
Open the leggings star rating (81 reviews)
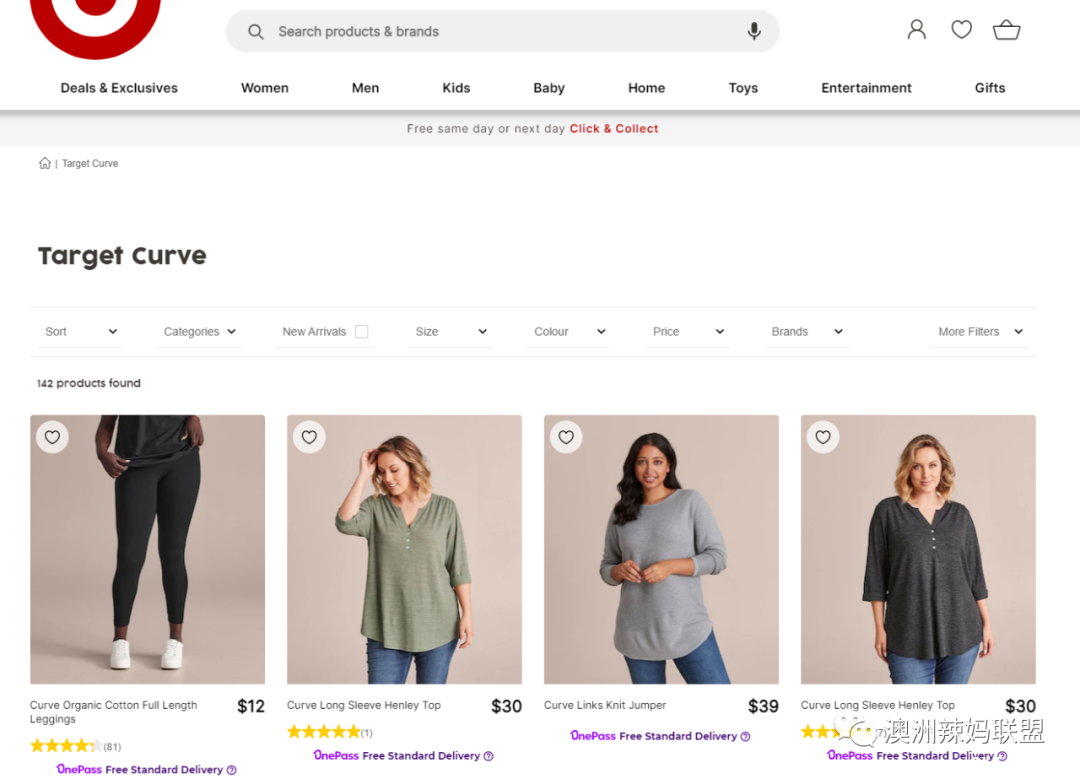[76, 746]
